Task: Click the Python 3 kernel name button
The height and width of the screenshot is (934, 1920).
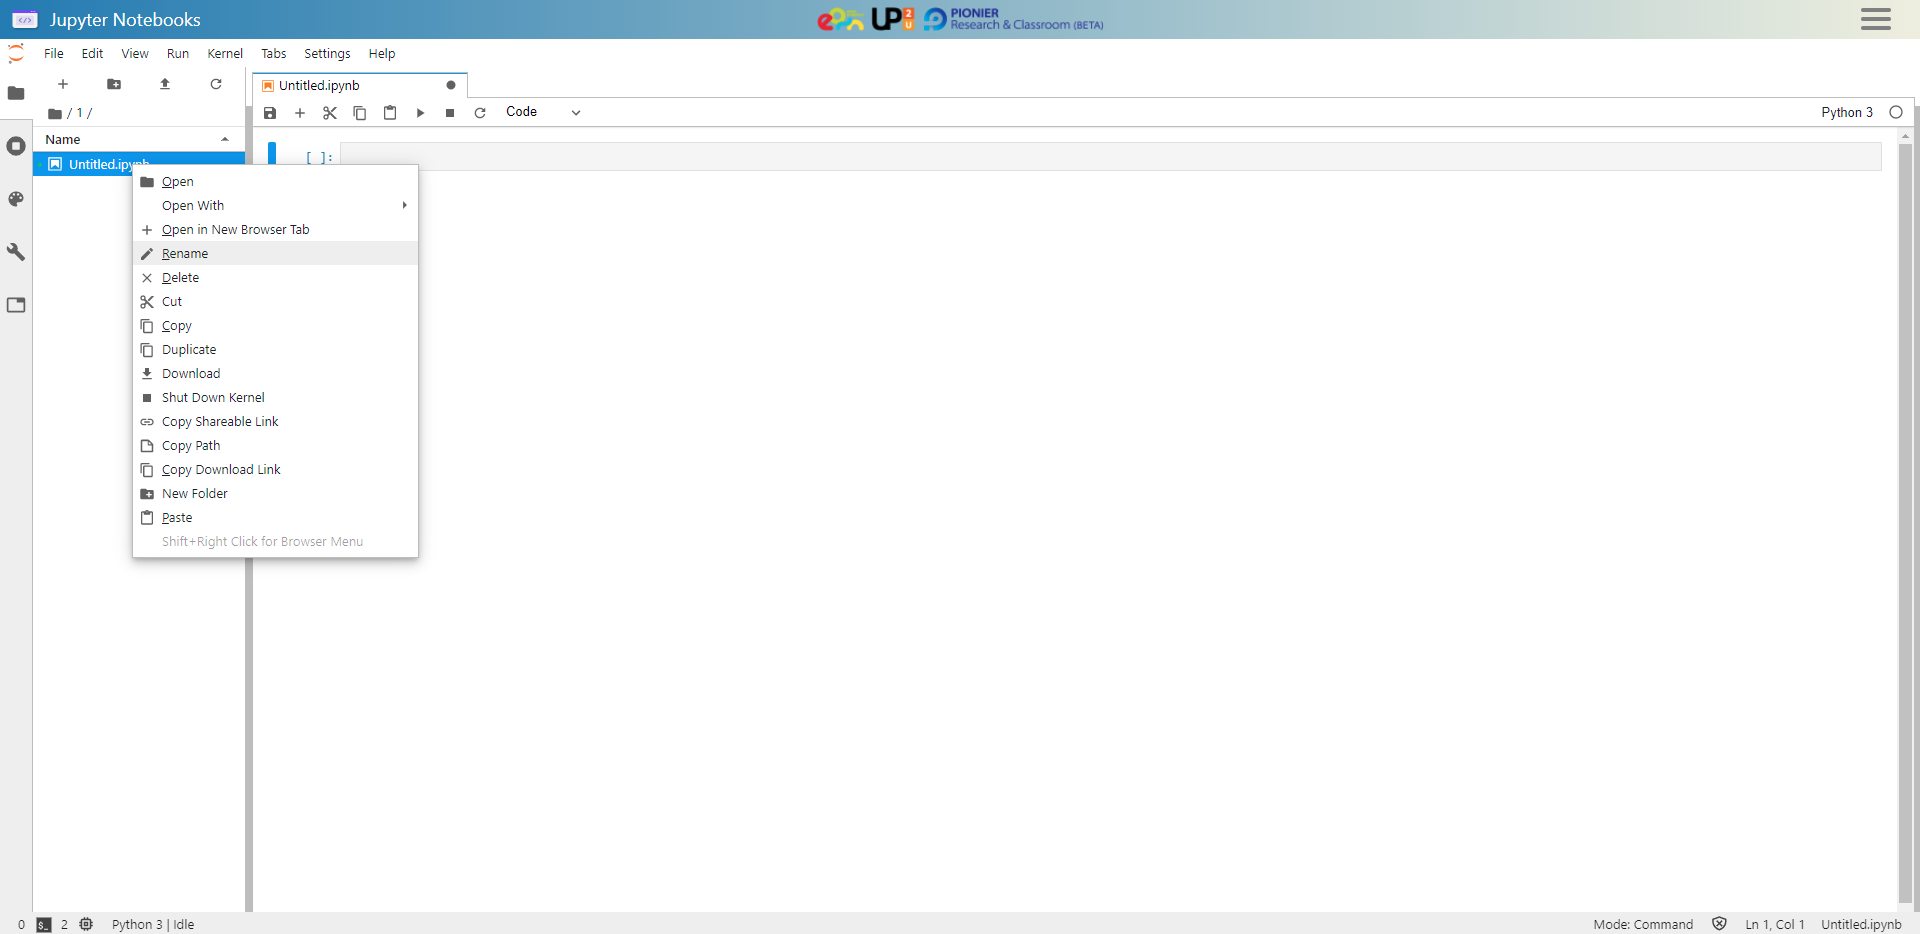Action: point(1846,112)
